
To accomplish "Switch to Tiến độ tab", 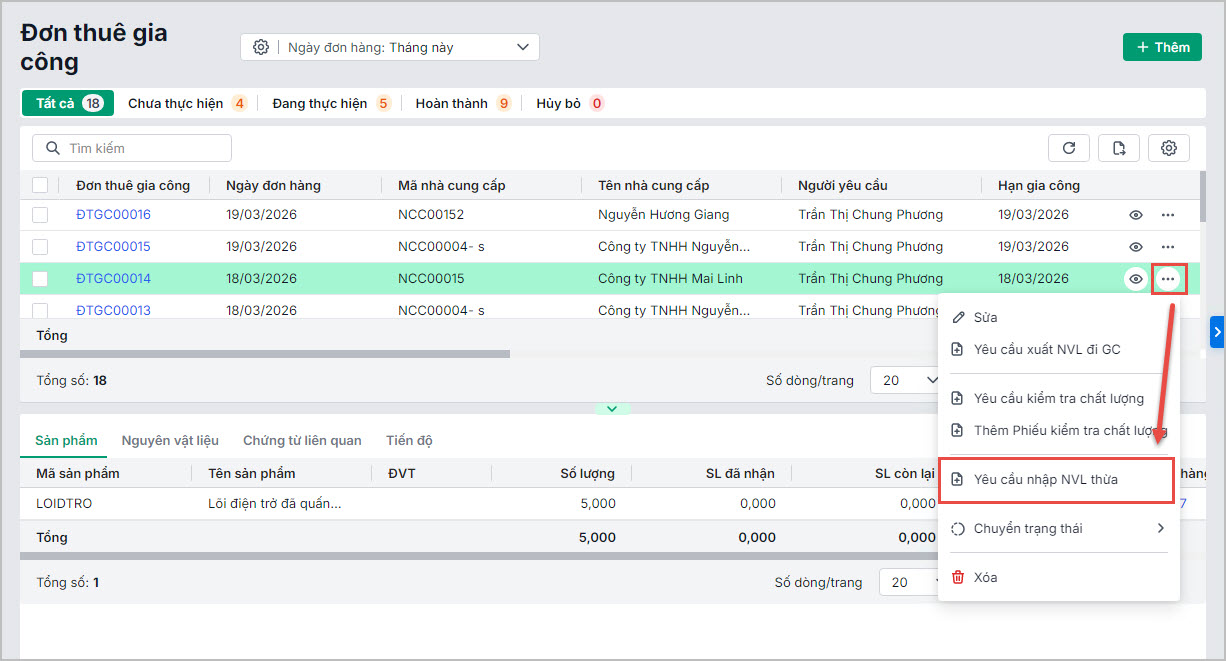I will (x=409, y=440).
